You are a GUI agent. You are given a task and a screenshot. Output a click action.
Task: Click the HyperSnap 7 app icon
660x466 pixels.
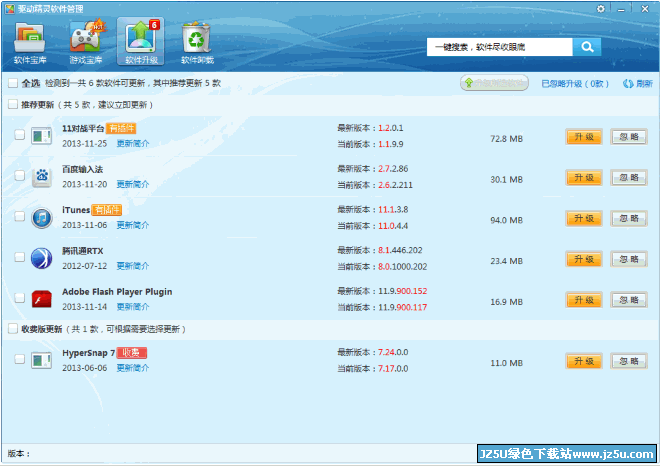pos(42,361)
